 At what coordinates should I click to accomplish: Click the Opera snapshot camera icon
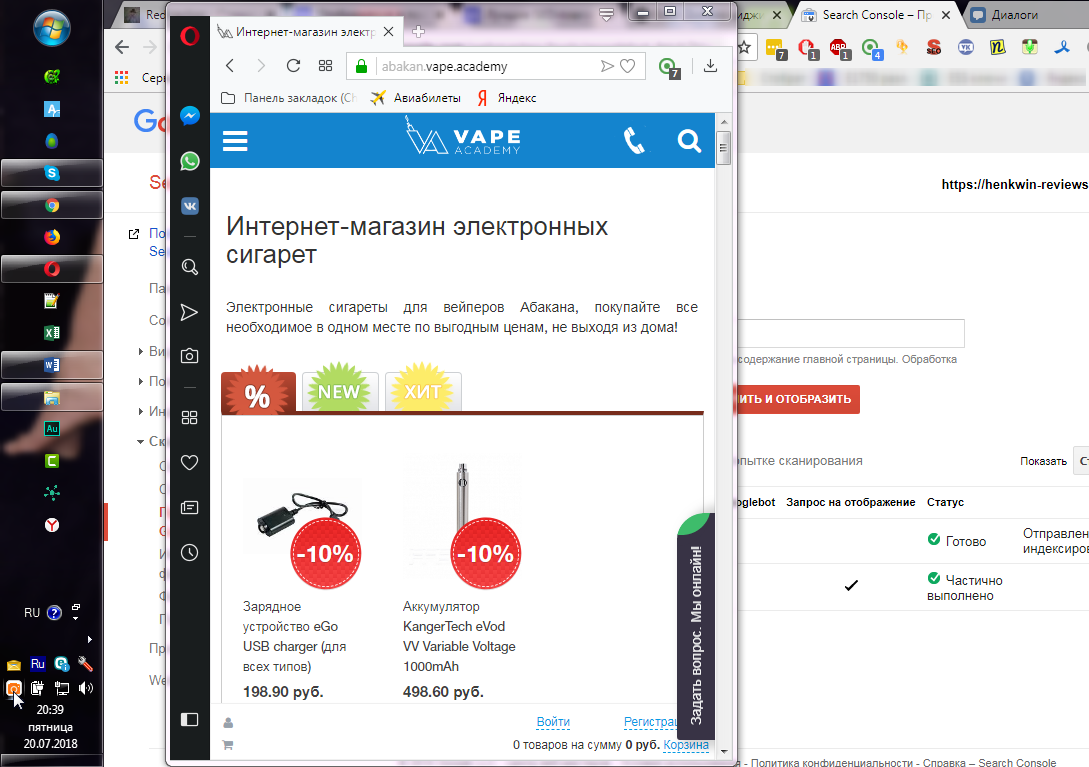[x=190, y=356]
